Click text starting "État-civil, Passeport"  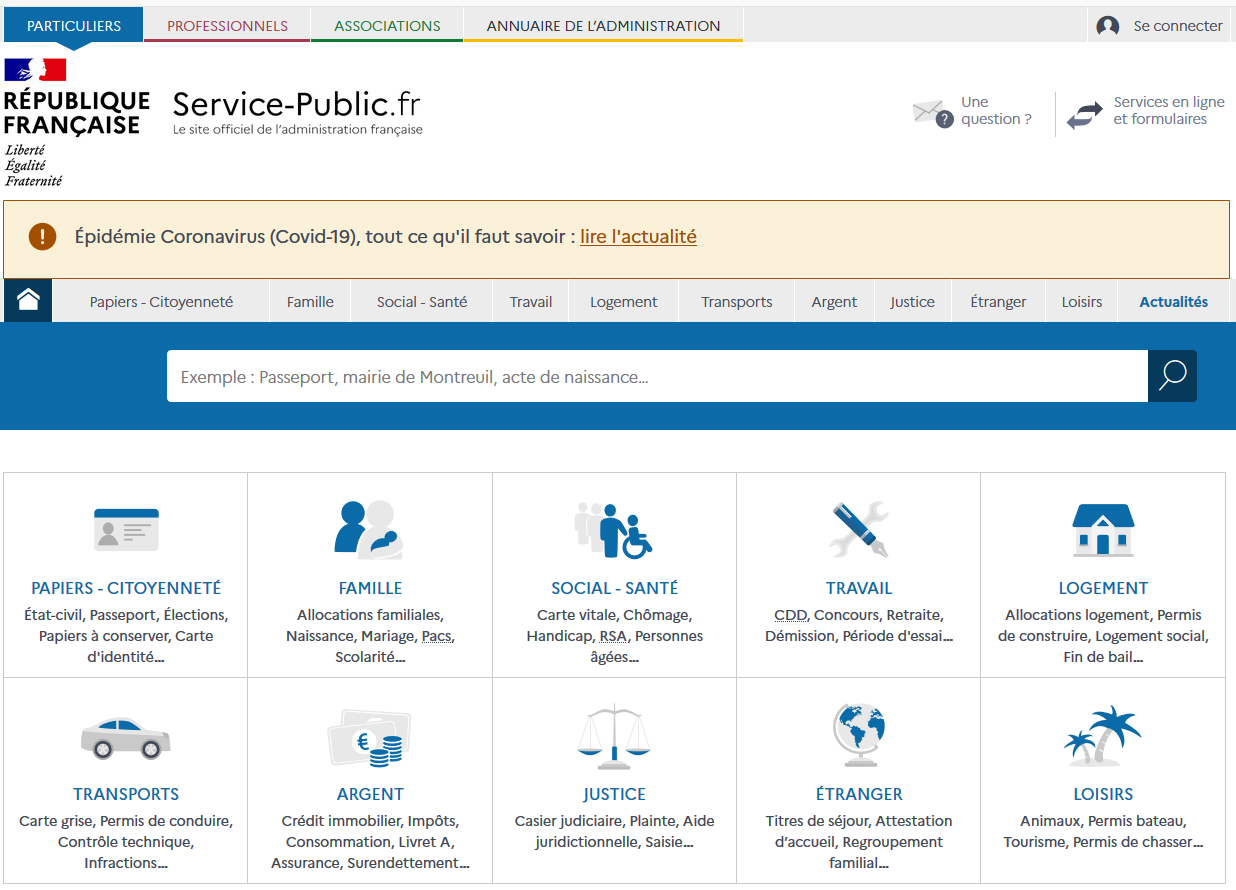coord(126,636)
